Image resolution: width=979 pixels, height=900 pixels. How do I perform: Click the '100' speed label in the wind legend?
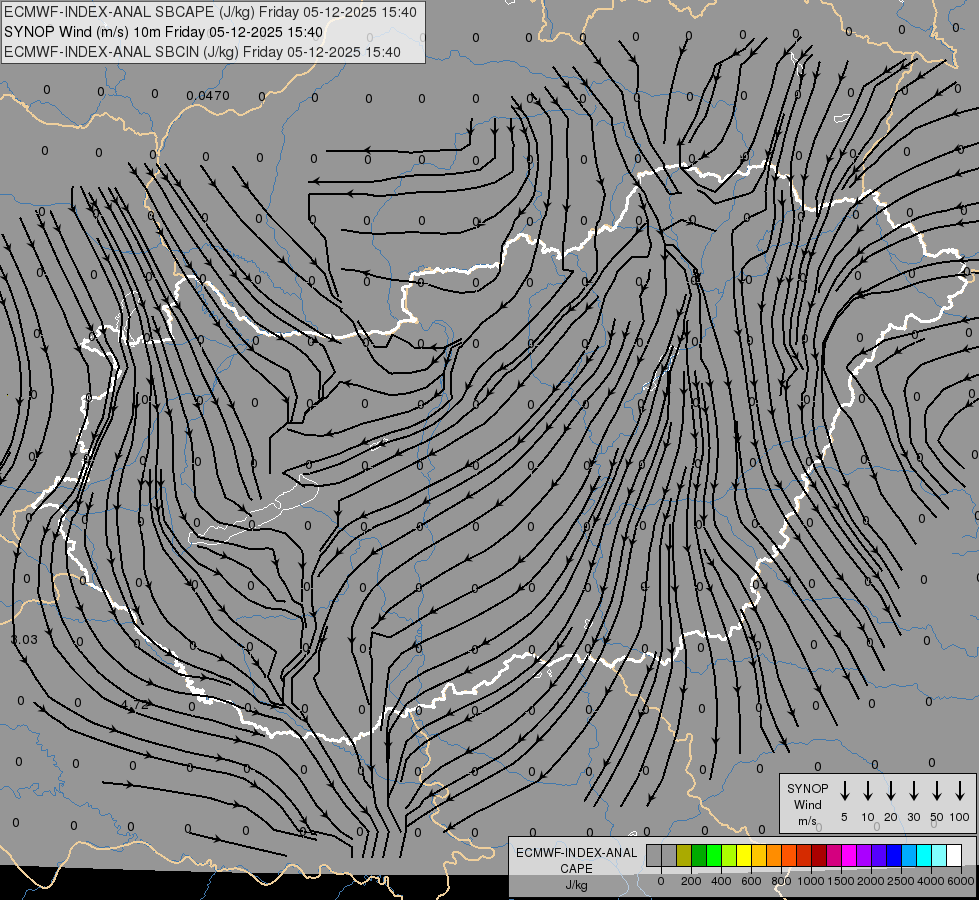pos(960,817)
